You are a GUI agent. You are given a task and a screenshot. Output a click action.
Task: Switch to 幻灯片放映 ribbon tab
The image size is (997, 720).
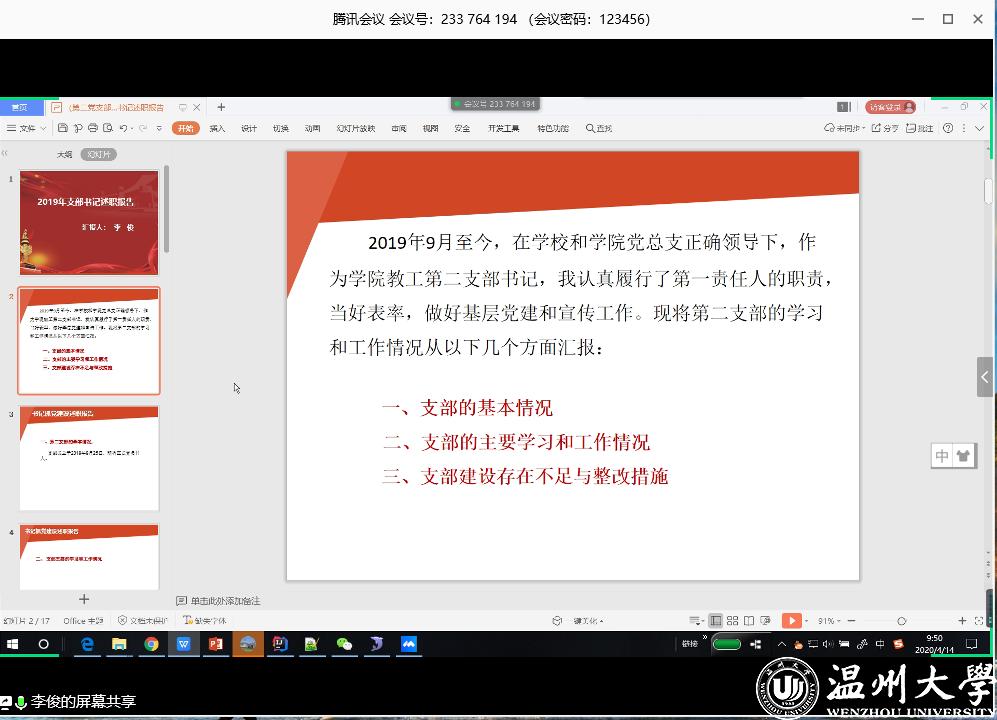pyautogui.click(x=356, y=128)
